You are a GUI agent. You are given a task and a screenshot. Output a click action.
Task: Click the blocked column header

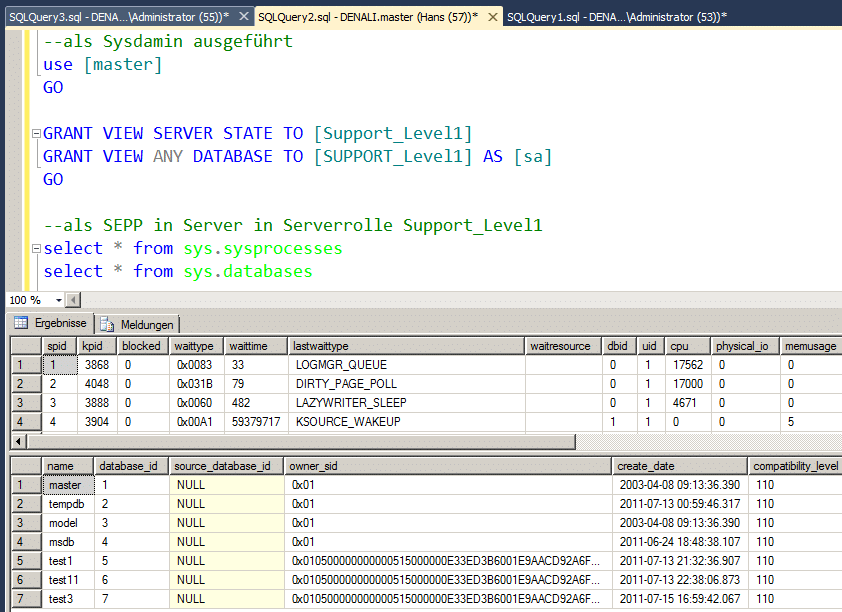(x=143, y=346)
